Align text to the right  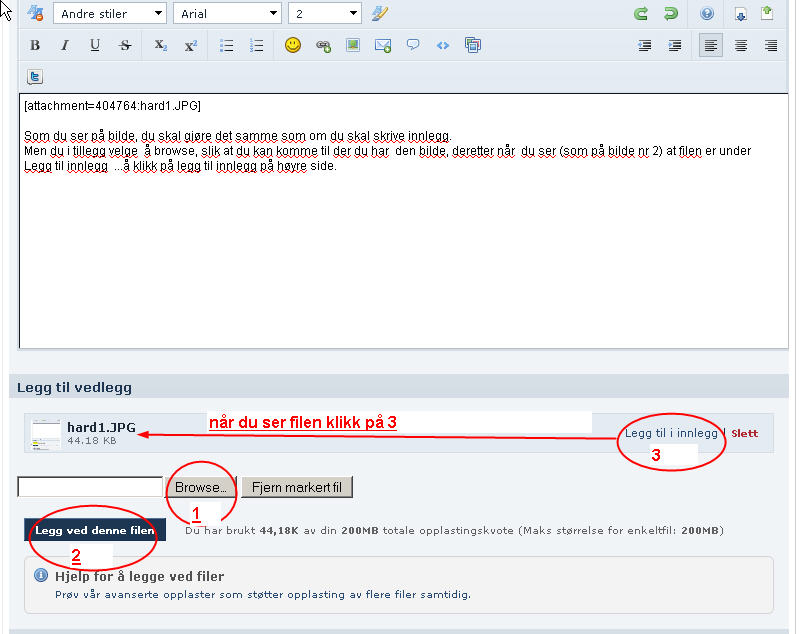point(771,46)
